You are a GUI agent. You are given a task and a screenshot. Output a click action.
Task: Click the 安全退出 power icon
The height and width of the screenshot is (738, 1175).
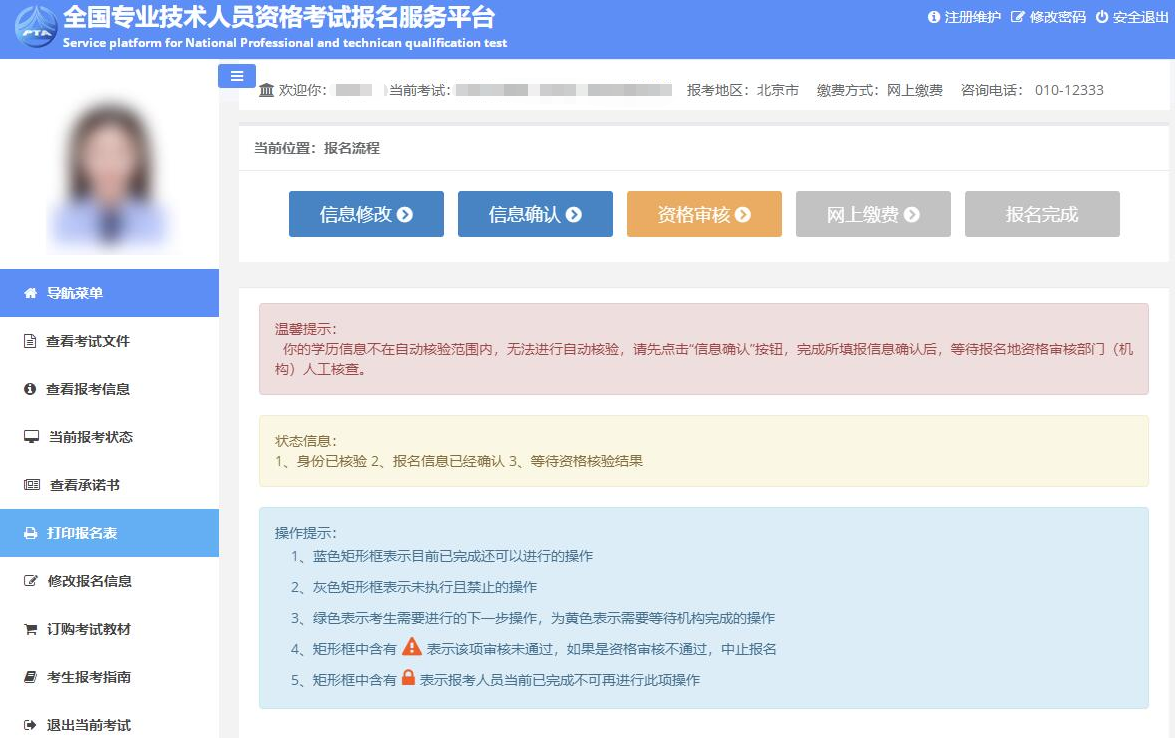pyautogui.click(x=1102, y=17)
